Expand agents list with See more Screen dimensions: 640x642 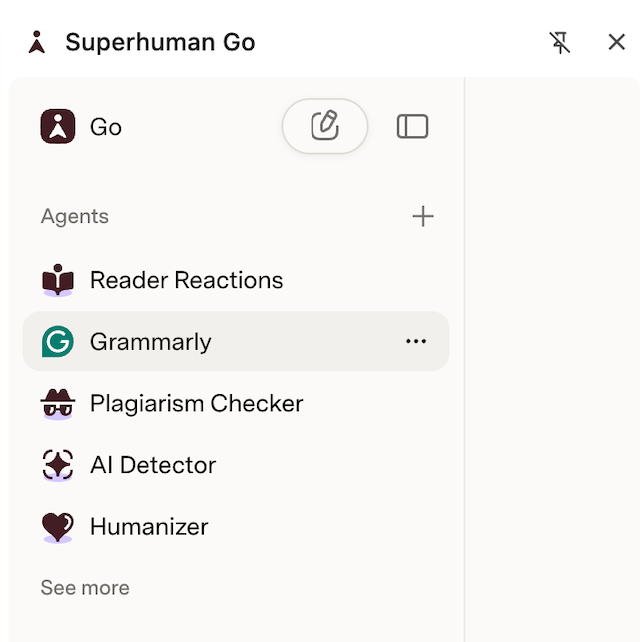click(85, 588)
